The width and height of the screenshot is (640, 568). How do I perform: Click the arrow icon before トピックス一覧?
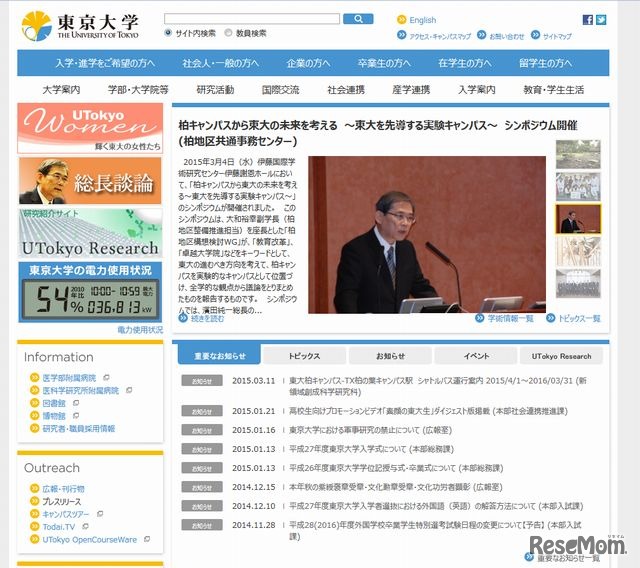click(x=551, y=317)
